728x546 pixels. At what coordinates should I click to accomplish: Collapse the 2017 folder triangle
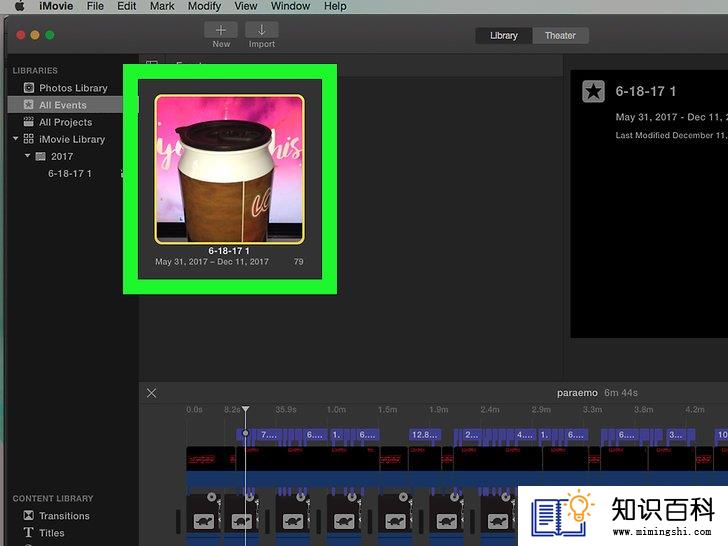pos(27,156)
